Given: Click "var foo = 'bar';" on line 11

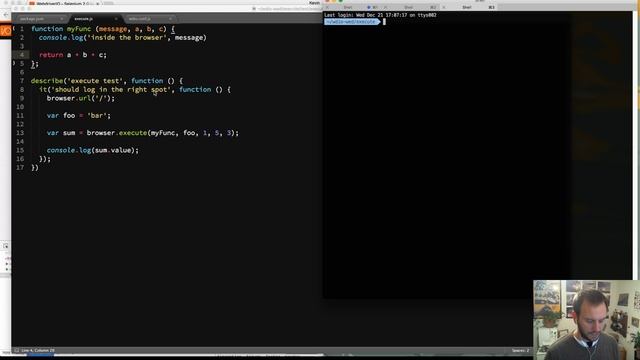Looking at the screenshot, I should point(79,116).
